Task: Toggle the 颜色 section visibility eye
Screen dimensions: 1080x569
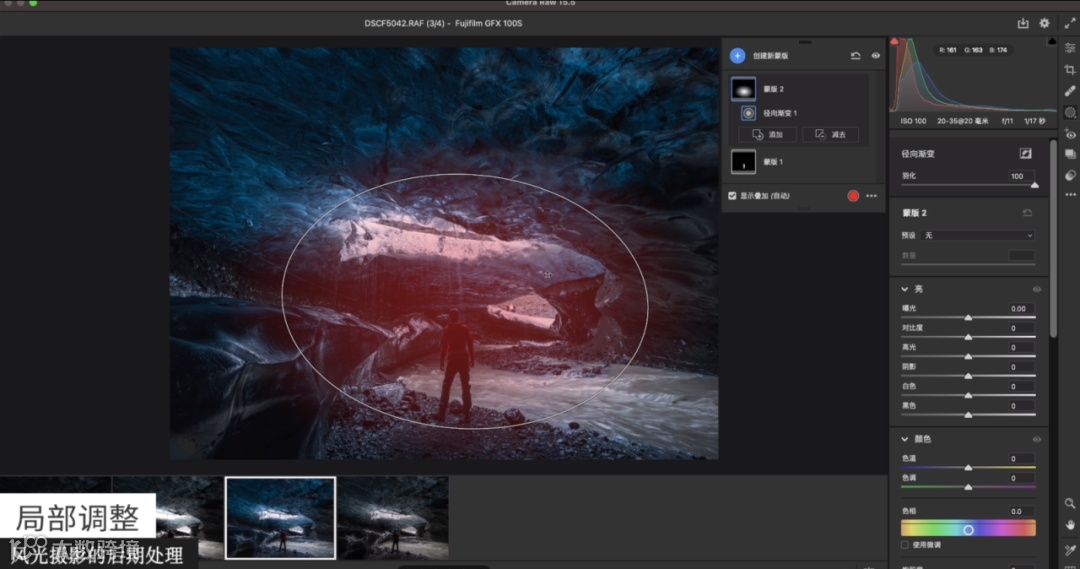Action: click(1036, 439)
